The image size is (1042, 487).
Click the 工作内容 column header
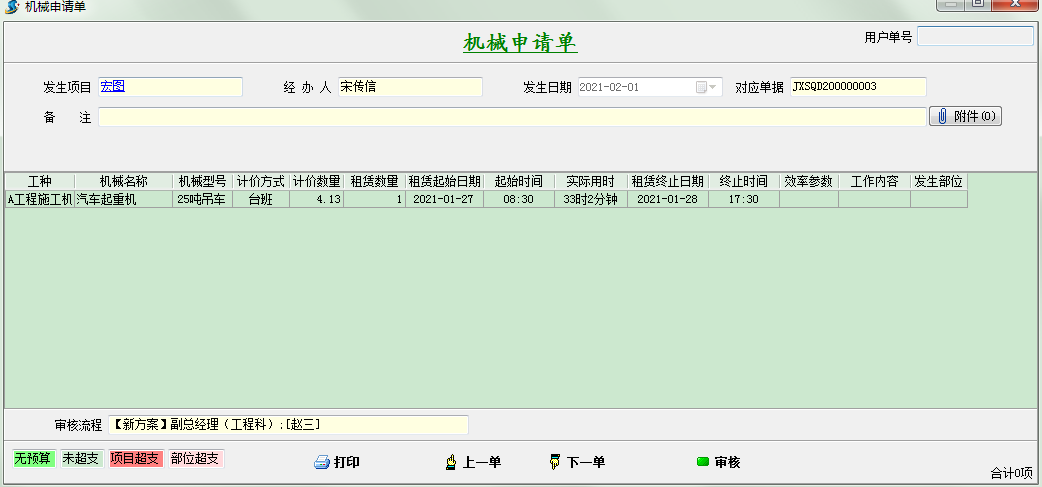coord(874,181)
